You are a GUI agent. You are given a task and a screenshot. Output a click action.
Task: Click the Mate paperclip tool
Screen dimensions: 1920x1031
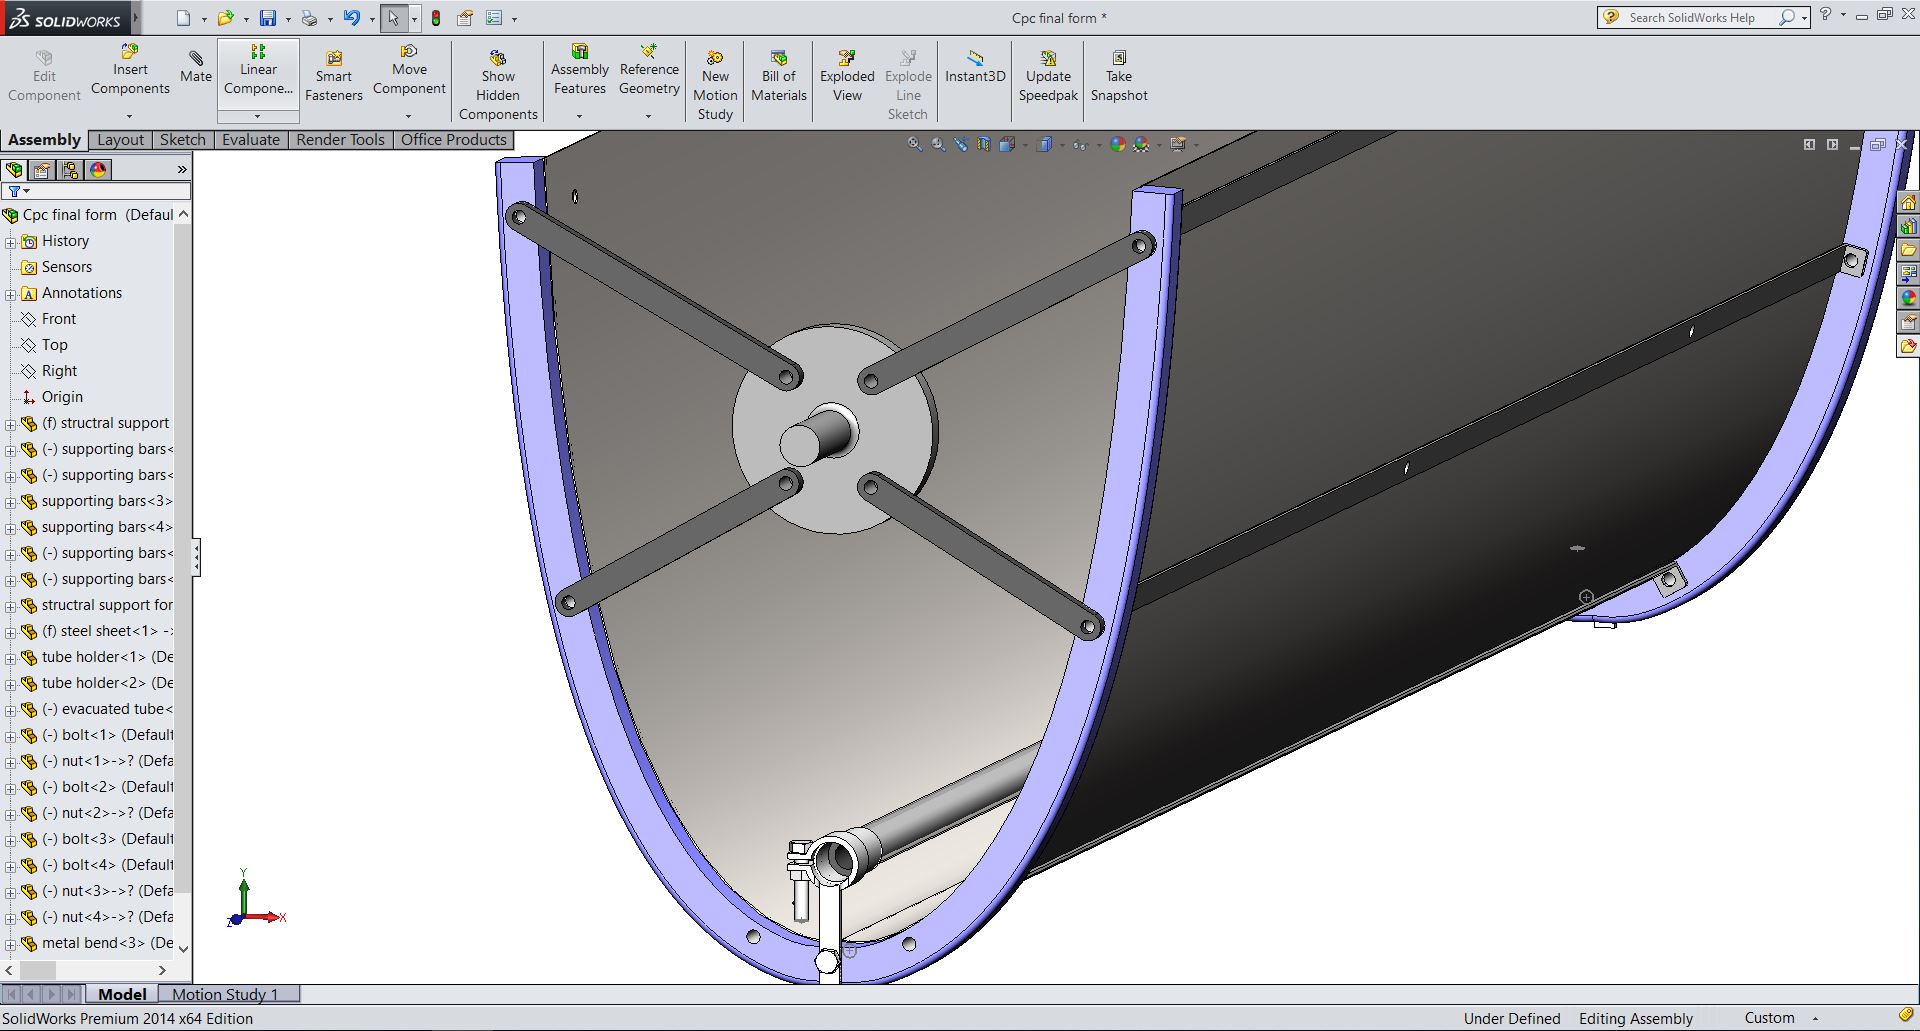[x=196, y=66]
